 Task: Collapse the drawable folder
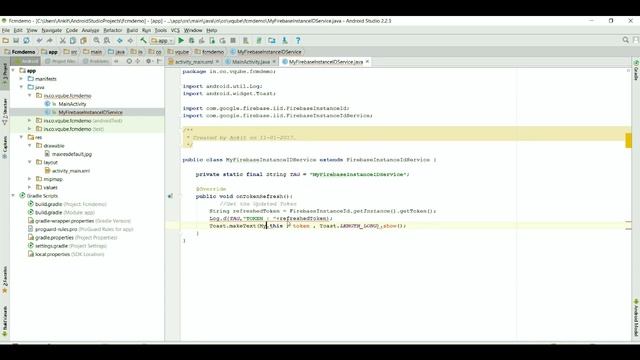pos(30,145)
